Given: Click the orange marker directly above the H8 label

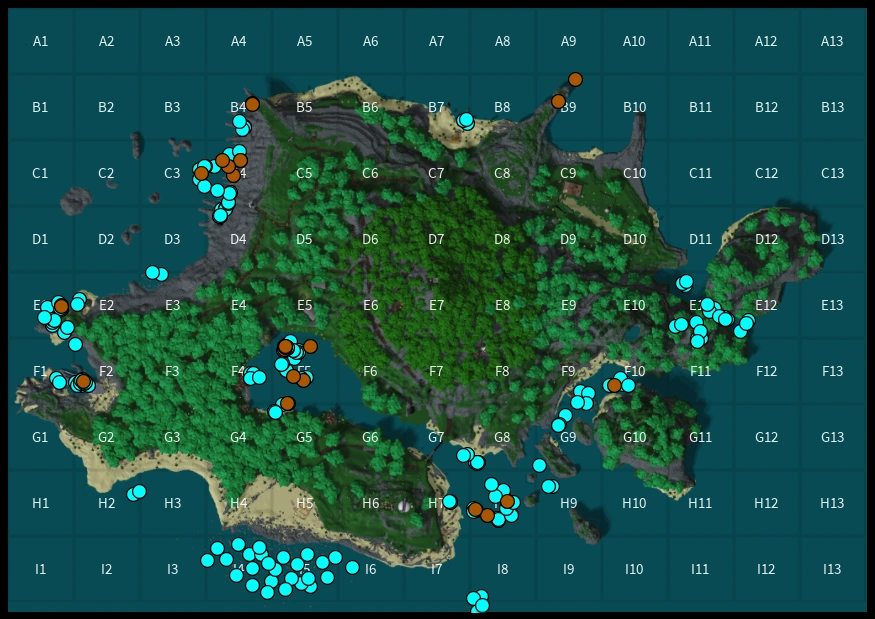Looking at the screenshot, I should tap(507, 501).
